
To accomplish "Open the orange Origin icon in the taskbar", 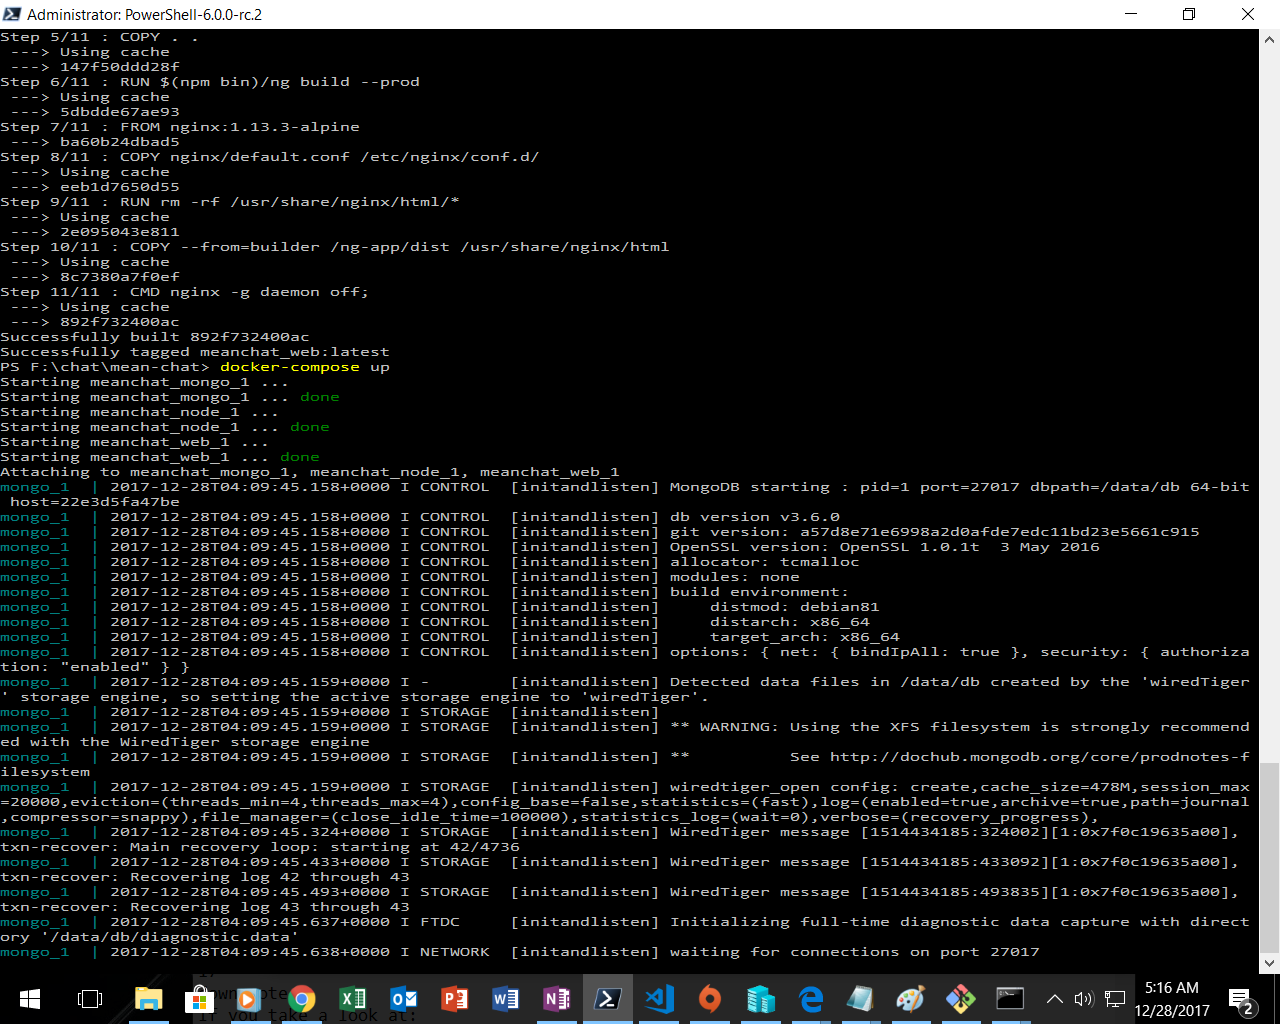I will 710,999.
